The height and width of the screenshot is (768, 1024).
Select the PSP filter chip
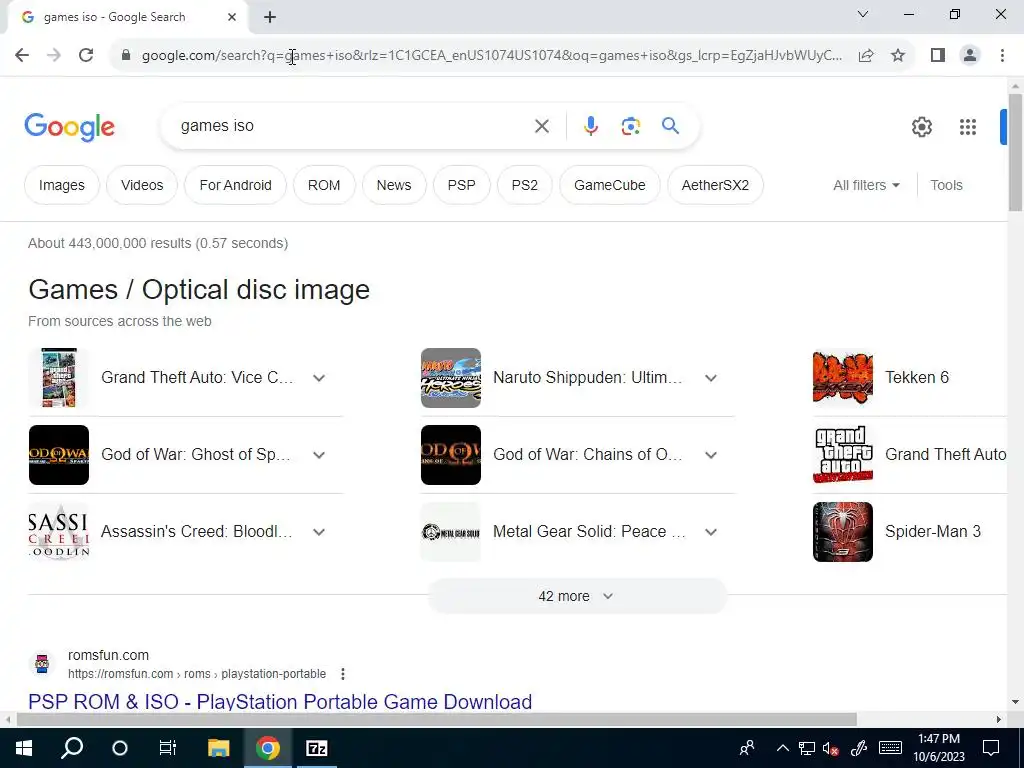coord(462,185)
